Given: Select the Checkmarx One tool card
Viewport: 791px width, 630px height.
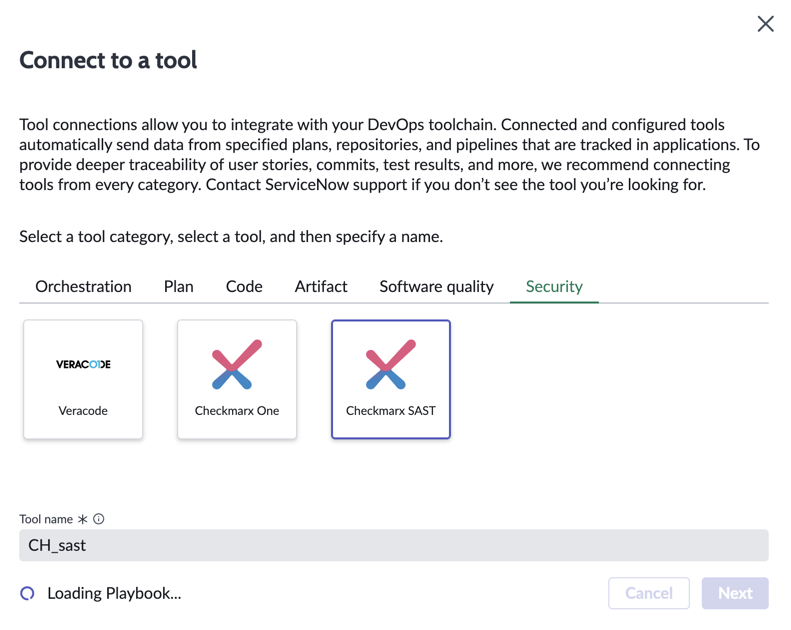Looking at the screenshot, I should pos(237,379).
